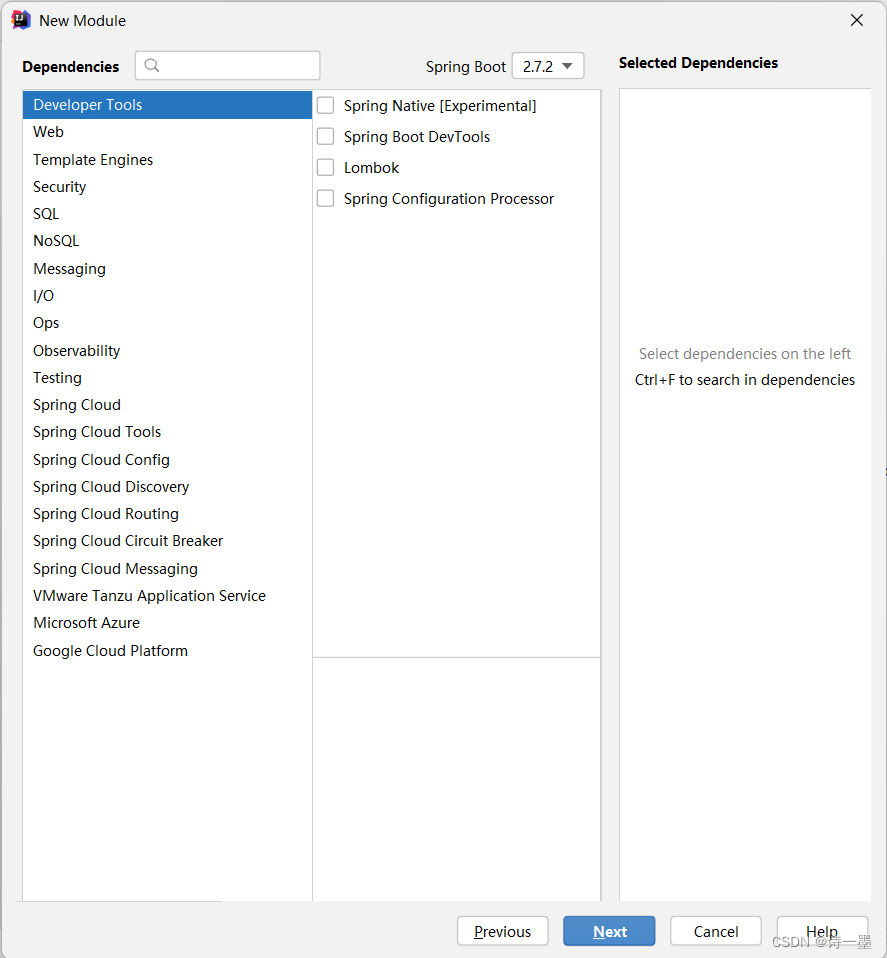Click the Previous button
The width and height of the screenshot is (887, 958).
point(503,931)
